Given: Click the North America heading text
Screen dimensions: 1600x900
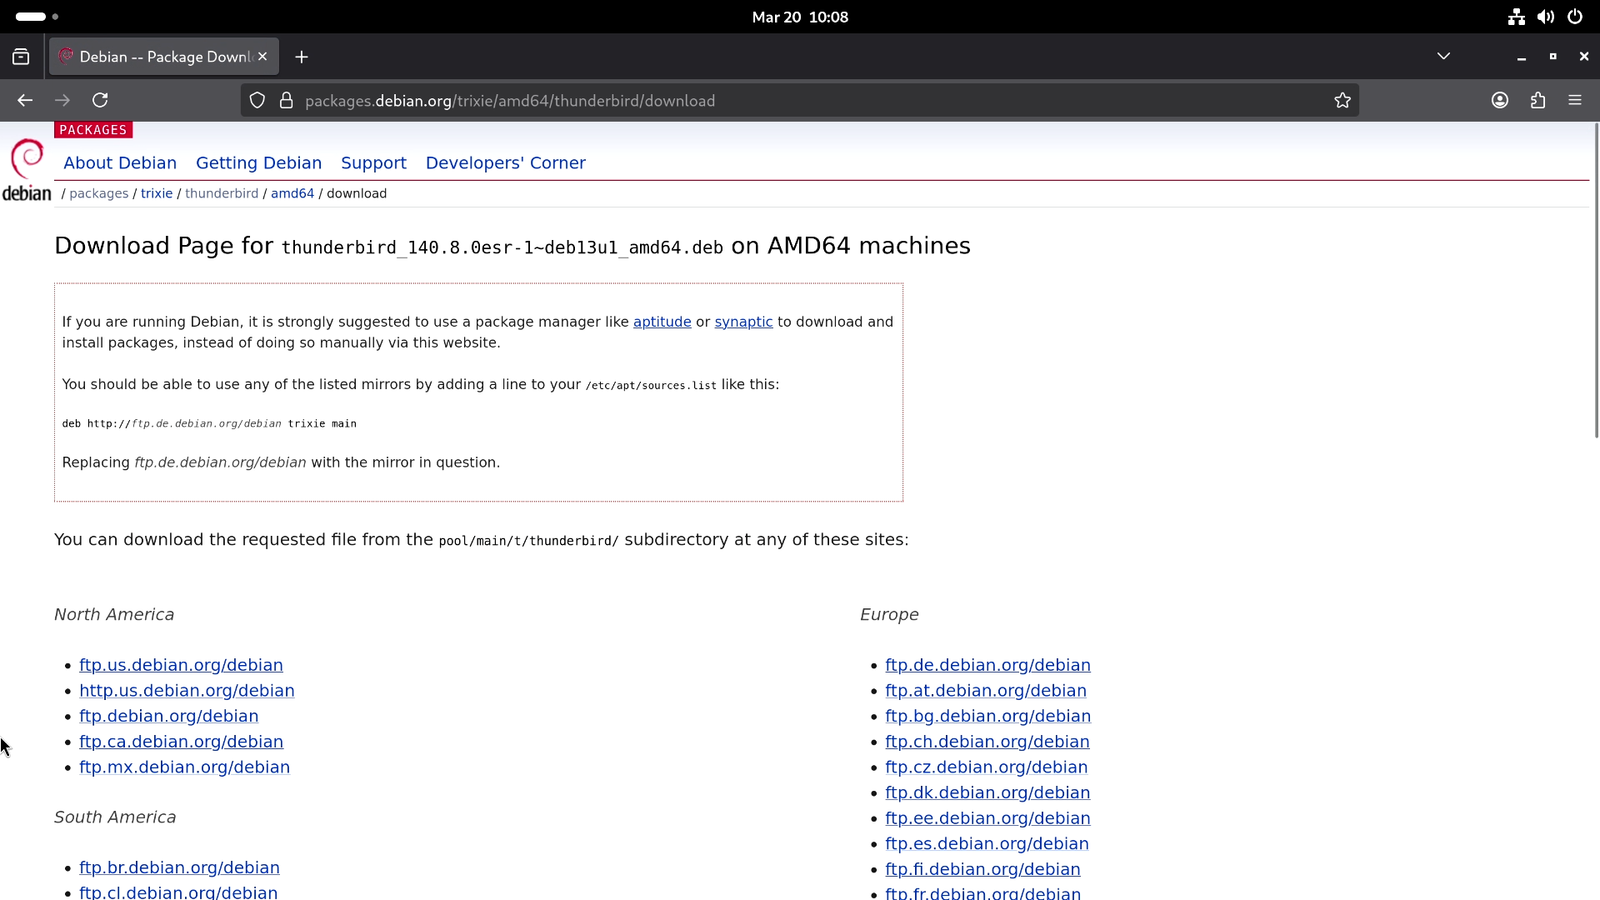Looking at the screenshot, I should [114, 615].
